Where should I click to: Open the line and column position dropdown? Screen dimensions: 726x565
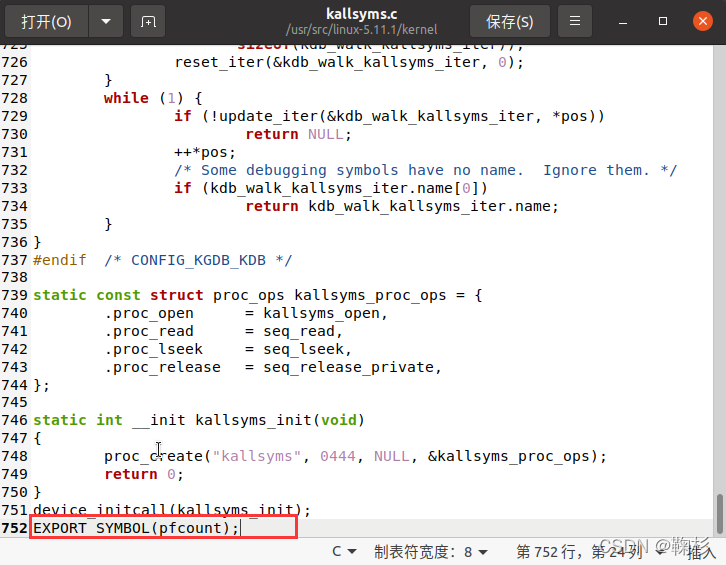pos(591,552)
